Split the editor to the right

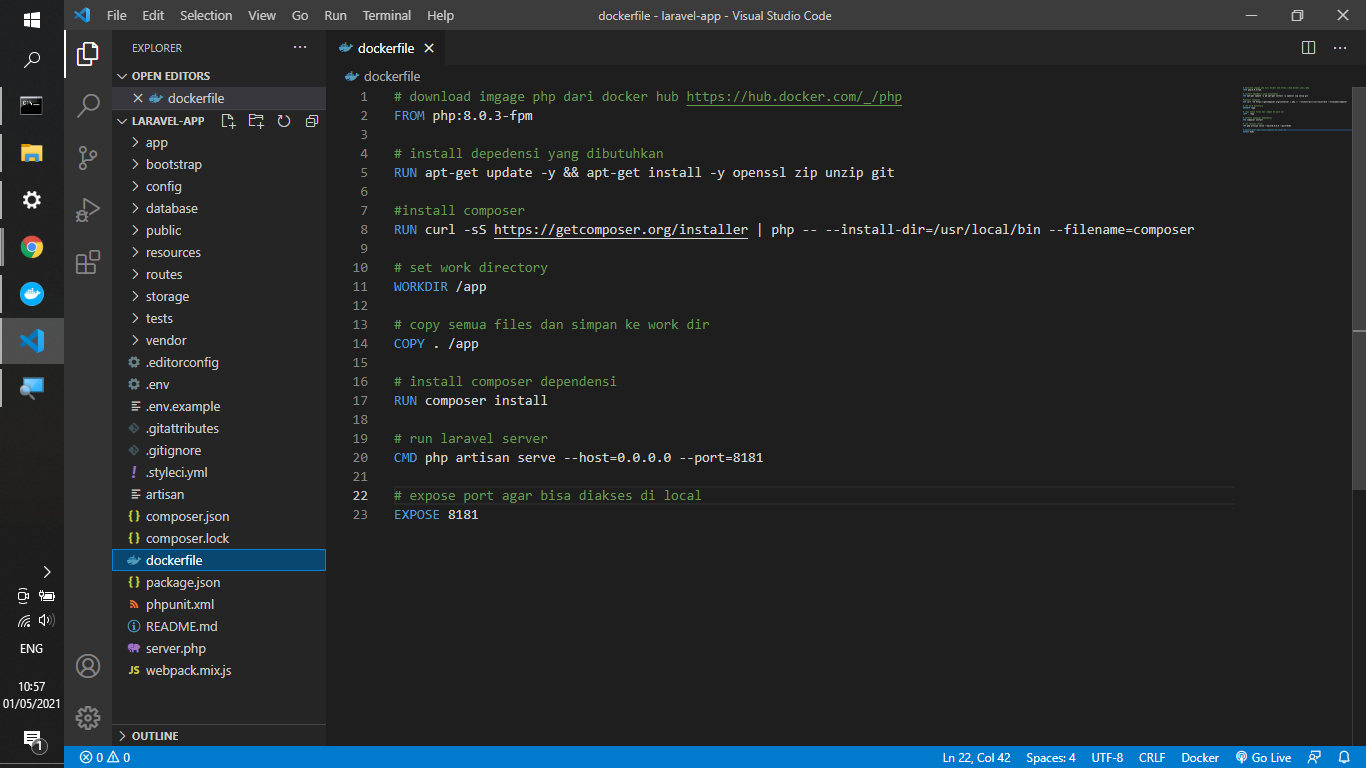pyautogui.click(x=1308, y=47)
